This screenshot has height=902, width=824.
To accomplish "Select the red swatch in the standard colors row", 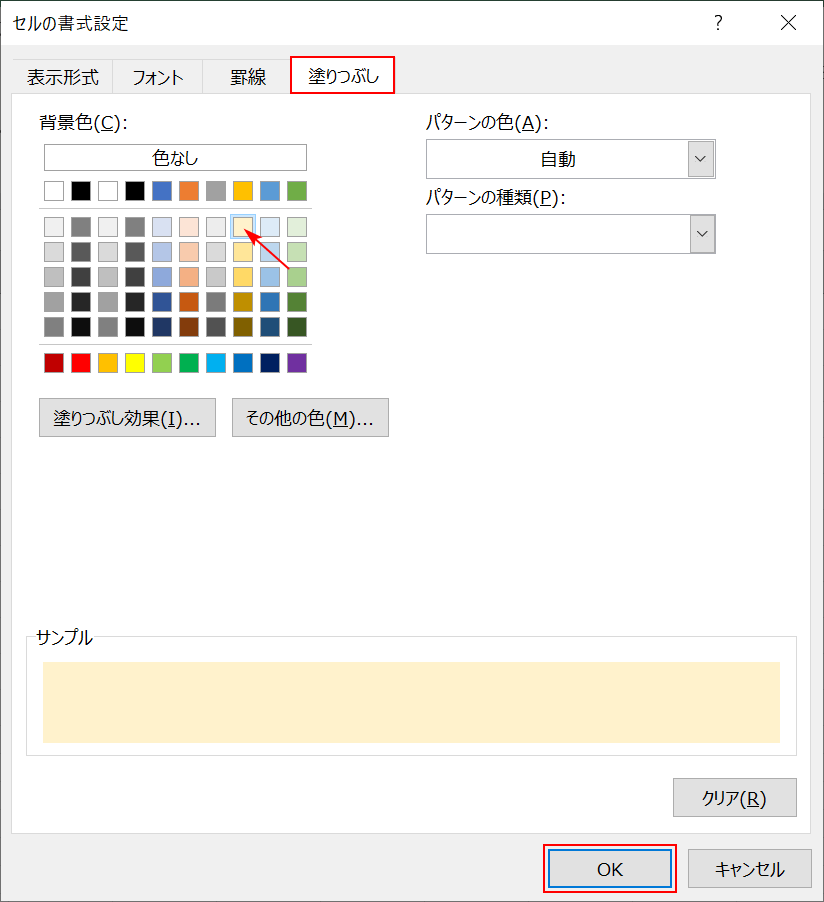I will click(x=80, y=363).
